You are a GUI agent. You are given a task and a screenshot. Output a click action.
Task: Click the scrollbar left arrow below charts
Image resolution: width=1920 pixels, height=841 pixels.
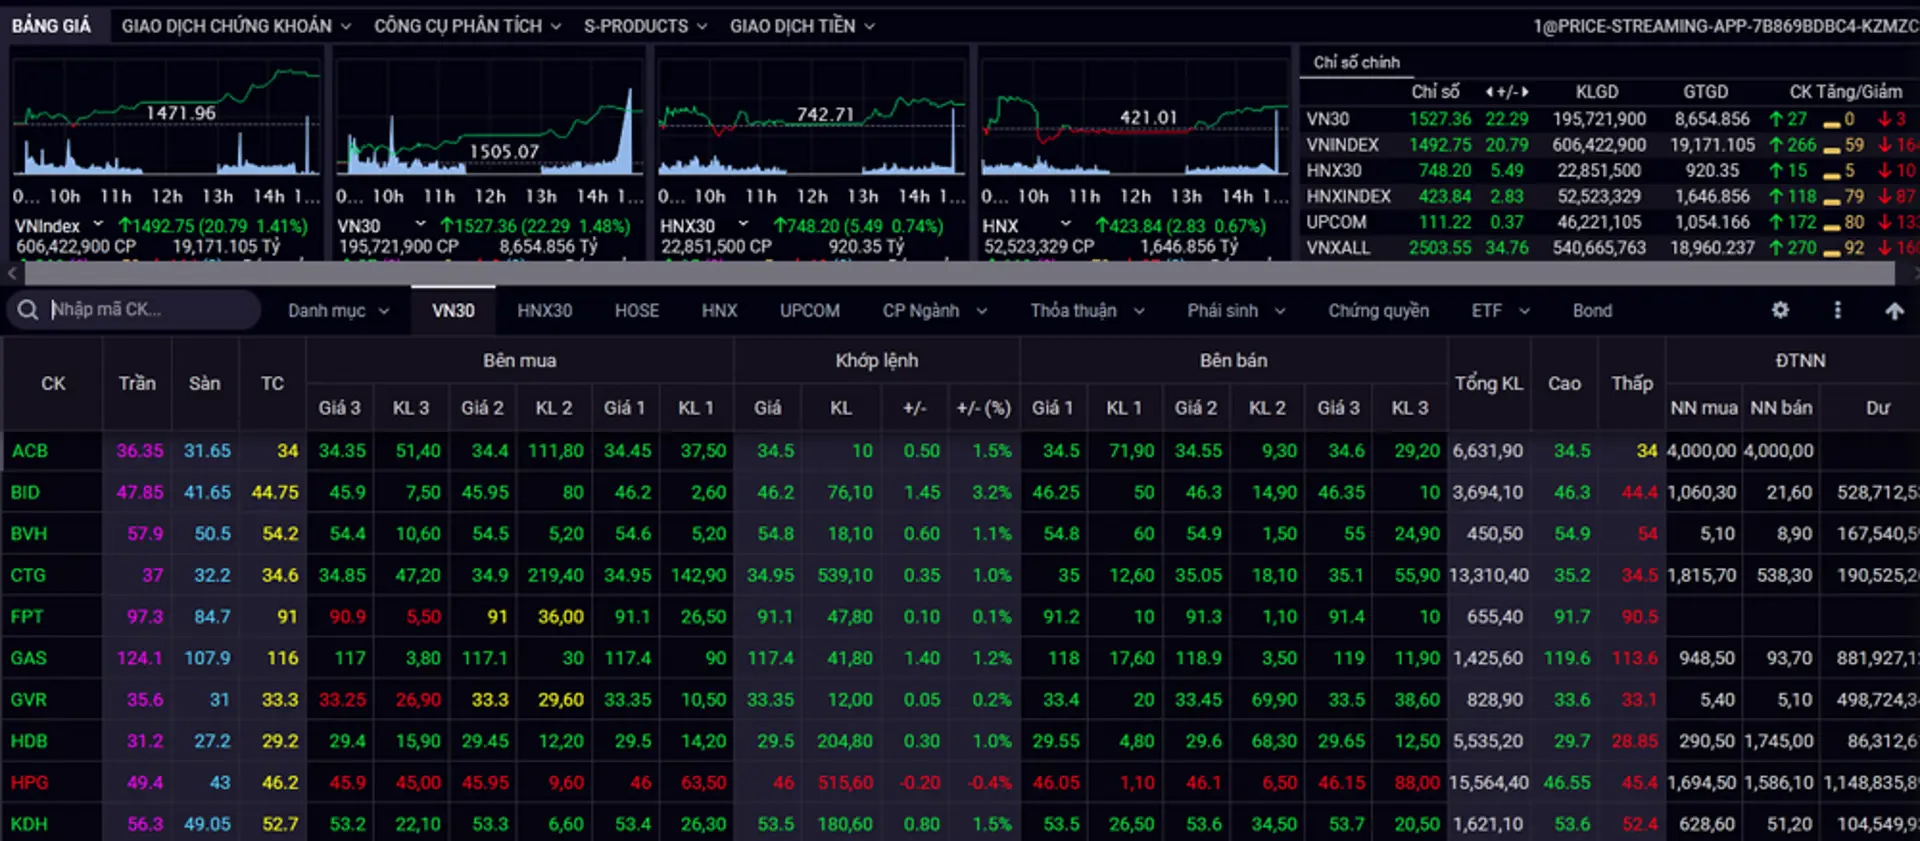12,272
